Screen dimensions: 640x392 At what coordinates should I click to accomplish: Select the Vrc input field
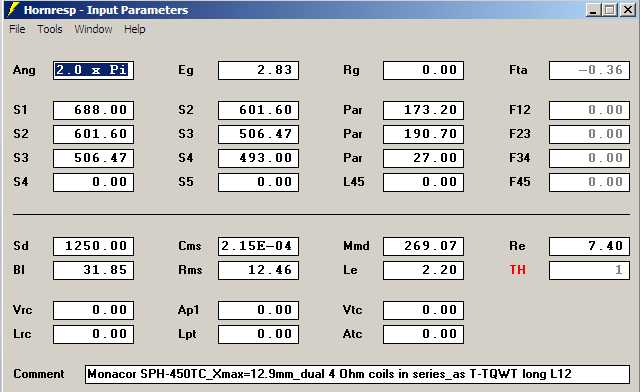coord(93,310)
